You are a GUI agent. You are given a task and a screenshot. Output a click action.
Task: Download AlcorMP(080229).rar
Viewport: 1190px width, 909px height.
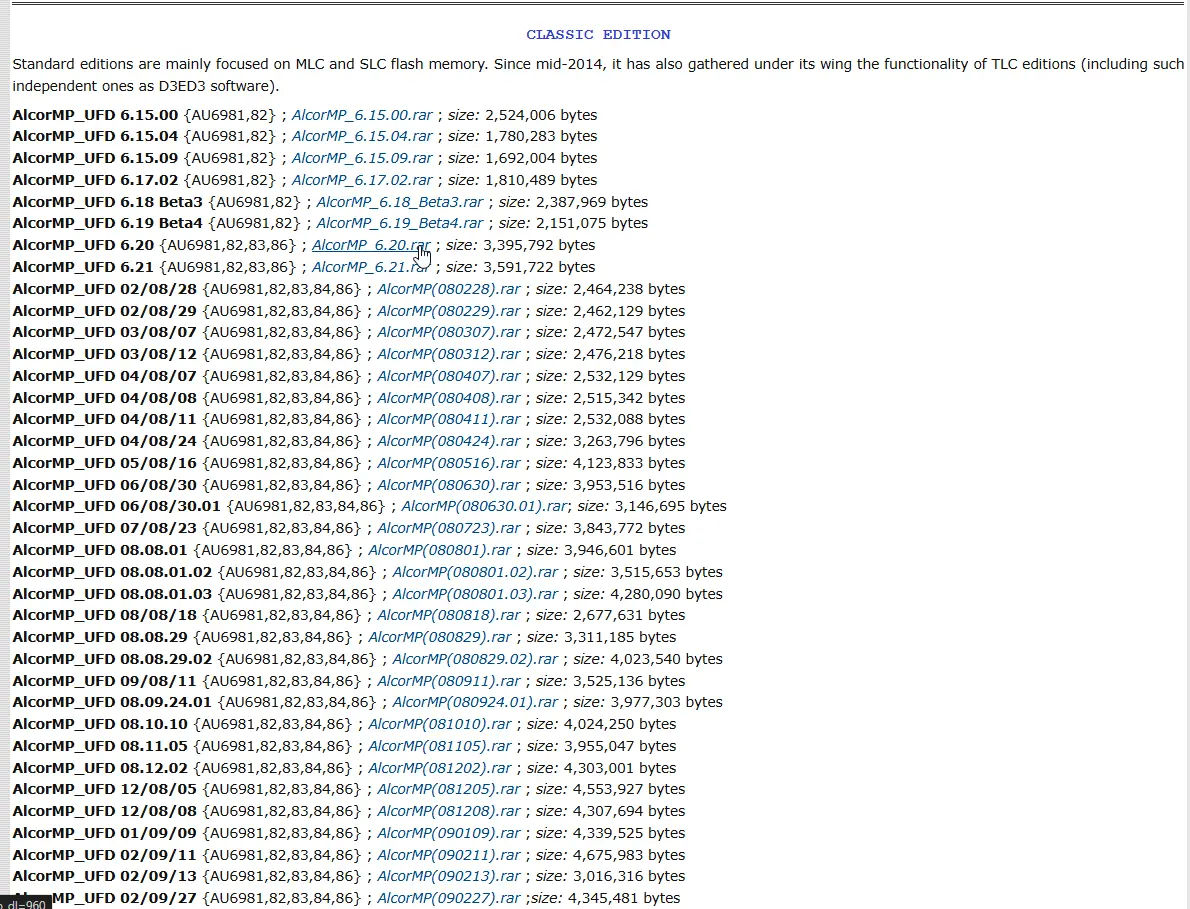(449, 312)
